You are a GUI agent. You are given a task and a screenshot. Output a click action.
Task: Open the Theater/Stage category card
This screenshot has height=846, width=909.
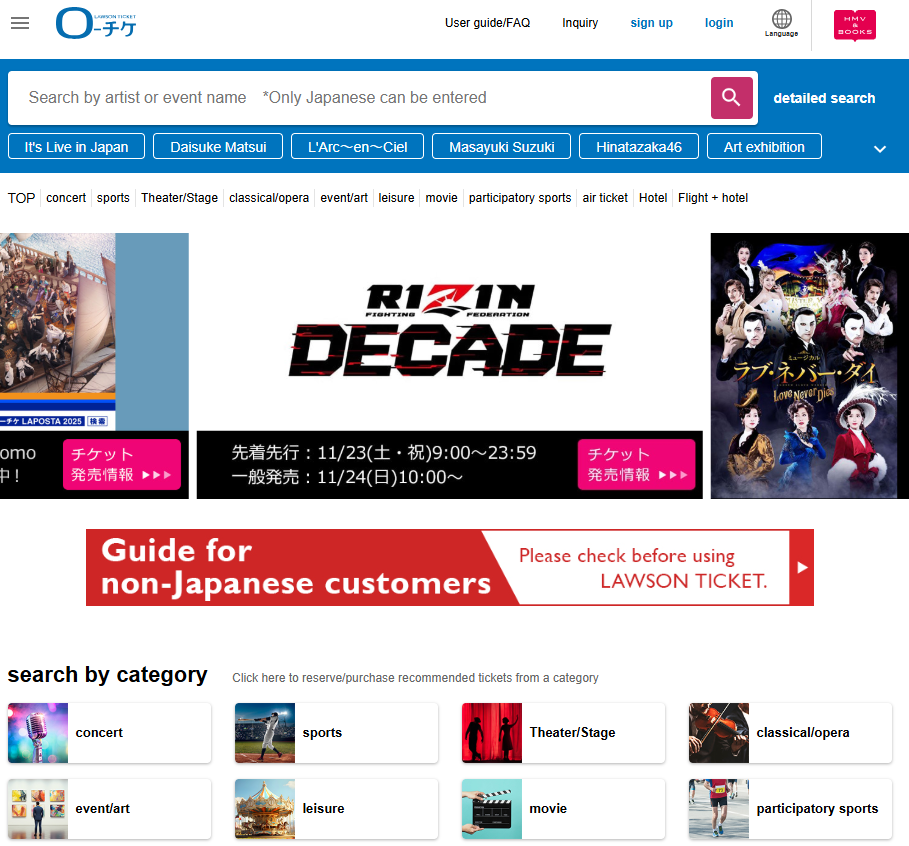point(563,733)
